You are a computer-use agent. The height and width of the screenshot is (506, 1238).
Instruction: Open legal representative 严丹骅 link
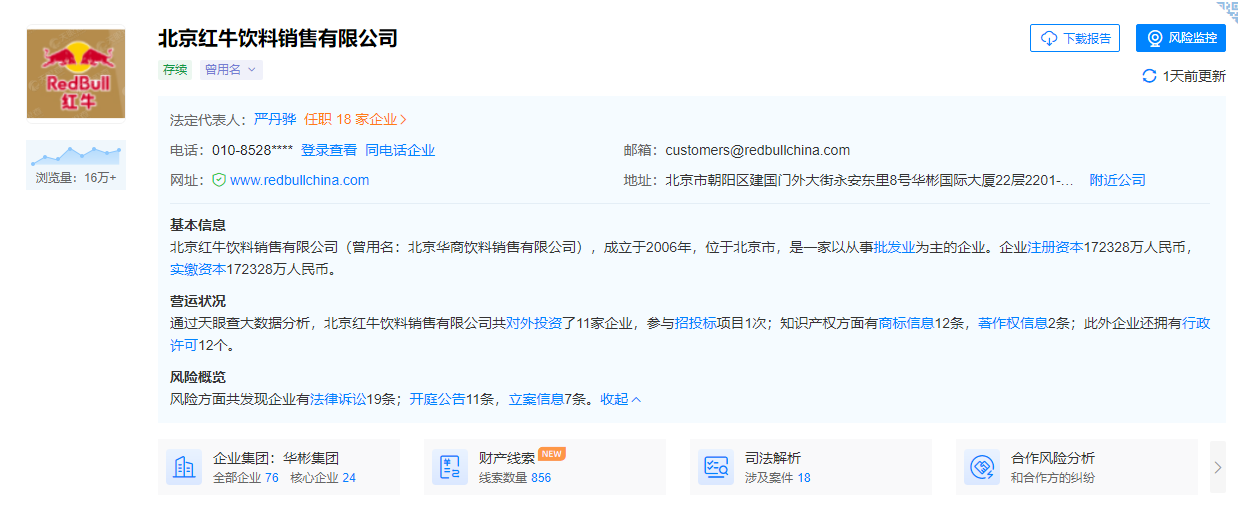coord(275,119)
